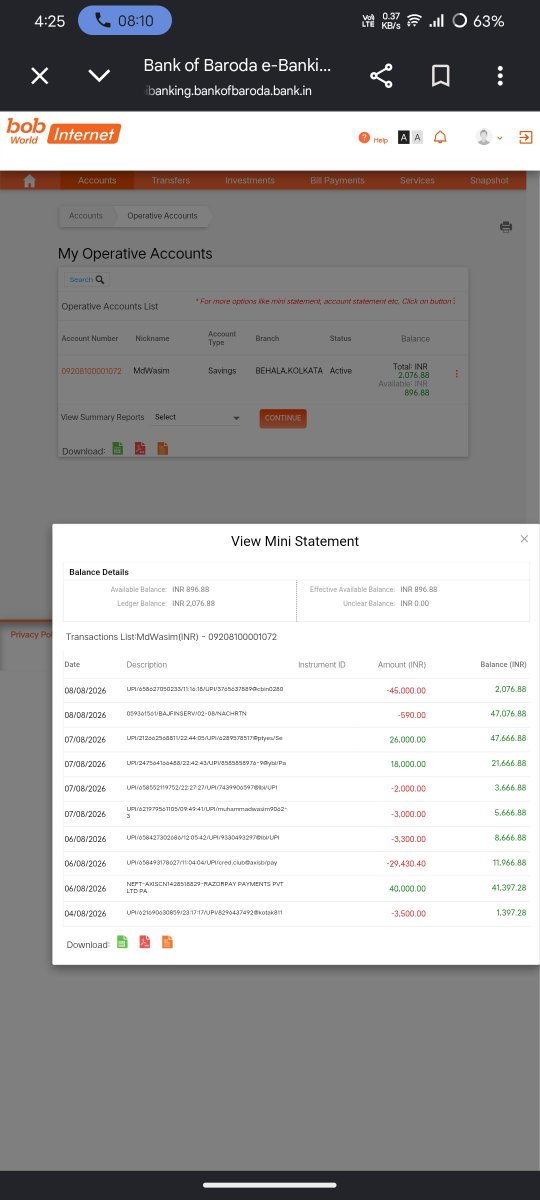Viewport: 540px width, 1200px height.
Task: Close the browser tab with X icon
Action: 39,76
